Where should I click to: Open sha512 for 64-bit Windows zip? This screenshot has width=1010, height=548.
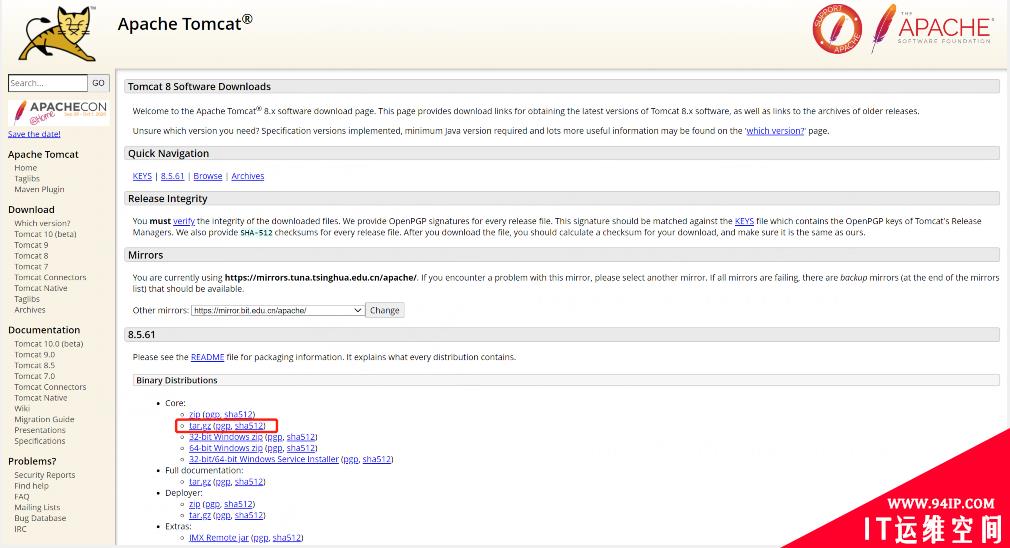pos(301,448)
